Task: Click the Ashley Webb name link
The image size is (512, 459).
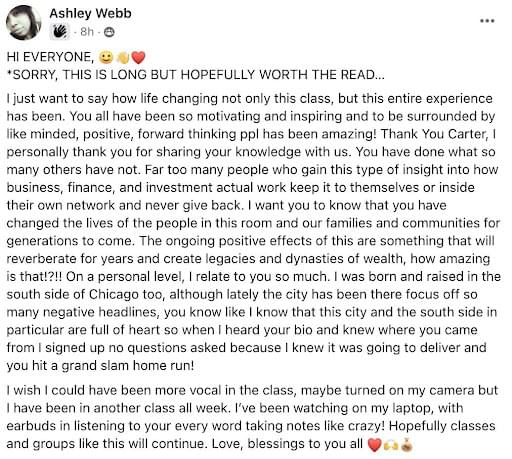Action: coord(90,13)
